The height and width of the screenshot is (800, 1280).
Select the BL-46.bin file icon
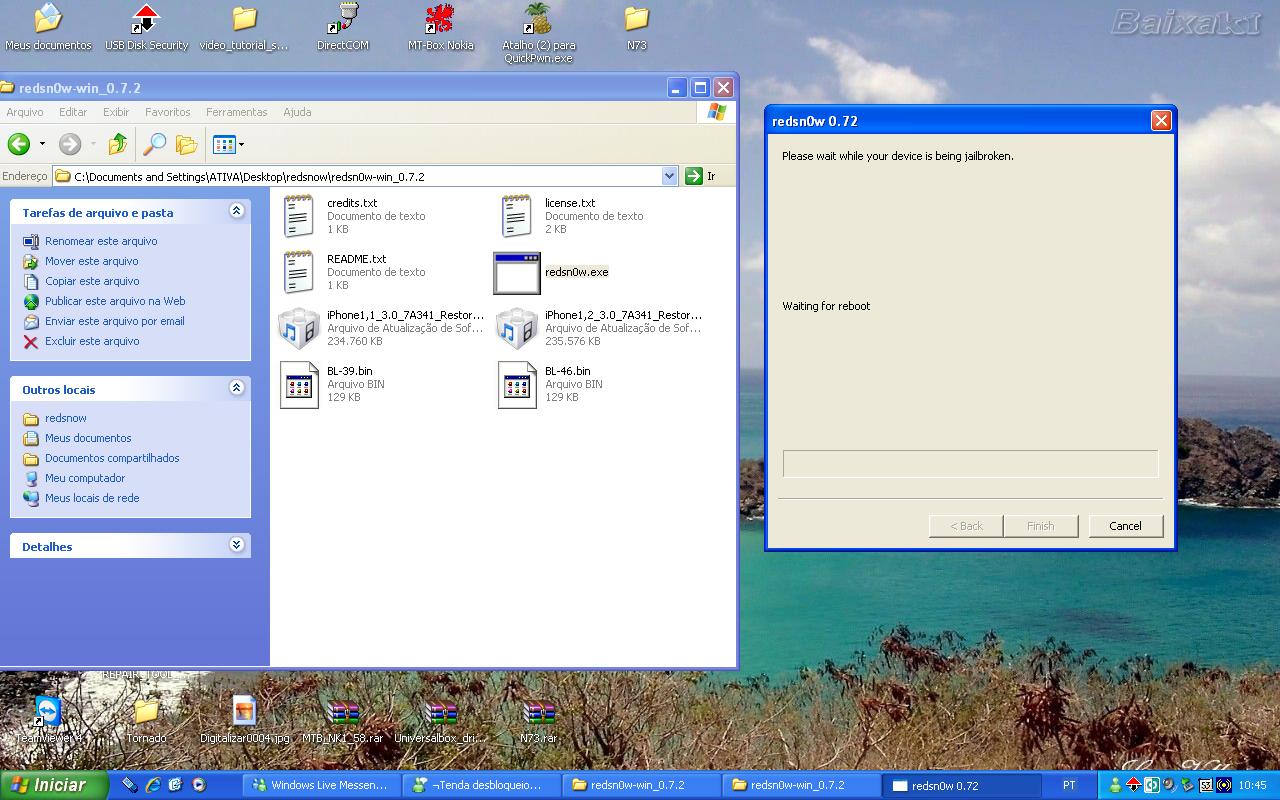coord(517,385)
